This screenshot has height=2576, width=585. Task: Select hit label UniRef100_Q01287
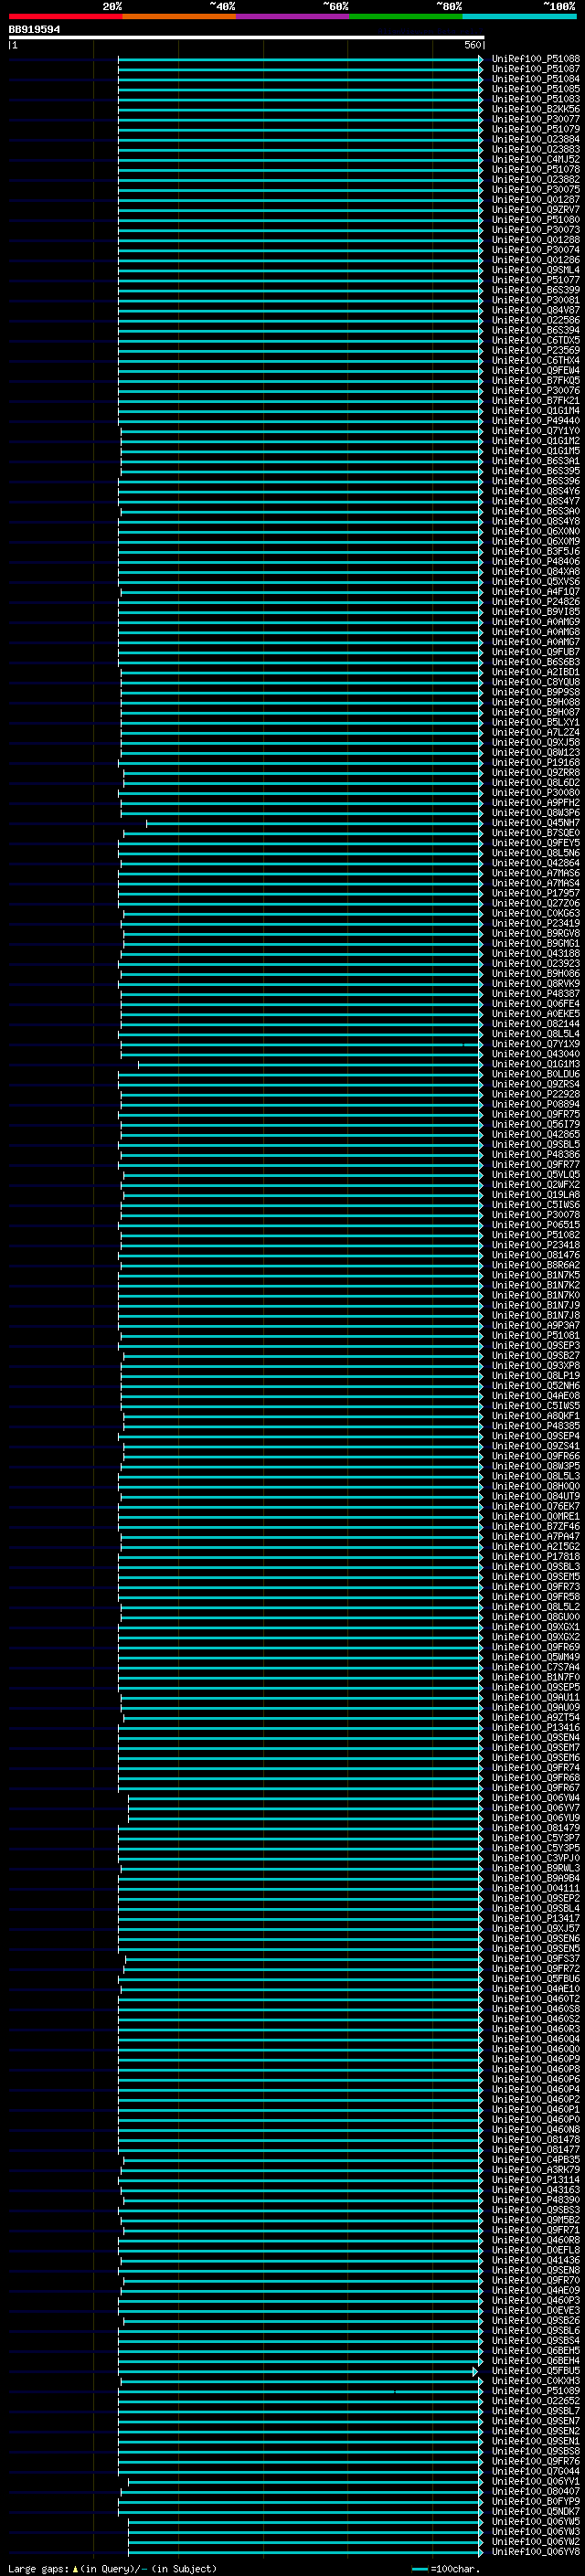click(536, 200)
